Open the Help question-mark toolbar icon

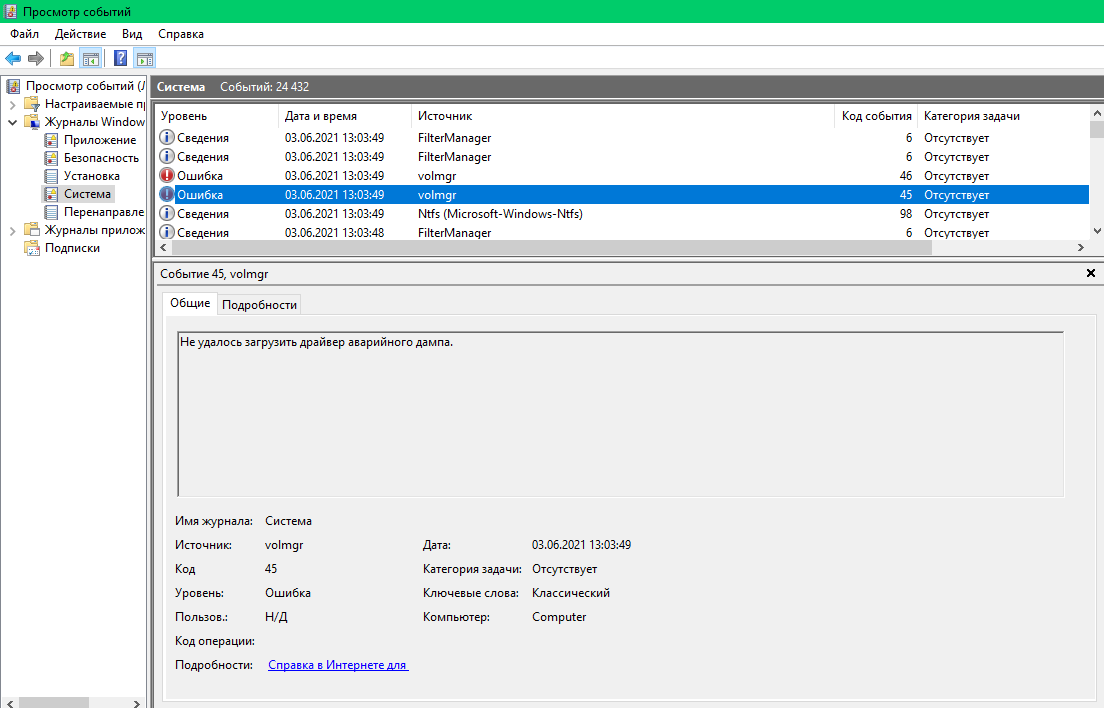[x=120, y=58]
